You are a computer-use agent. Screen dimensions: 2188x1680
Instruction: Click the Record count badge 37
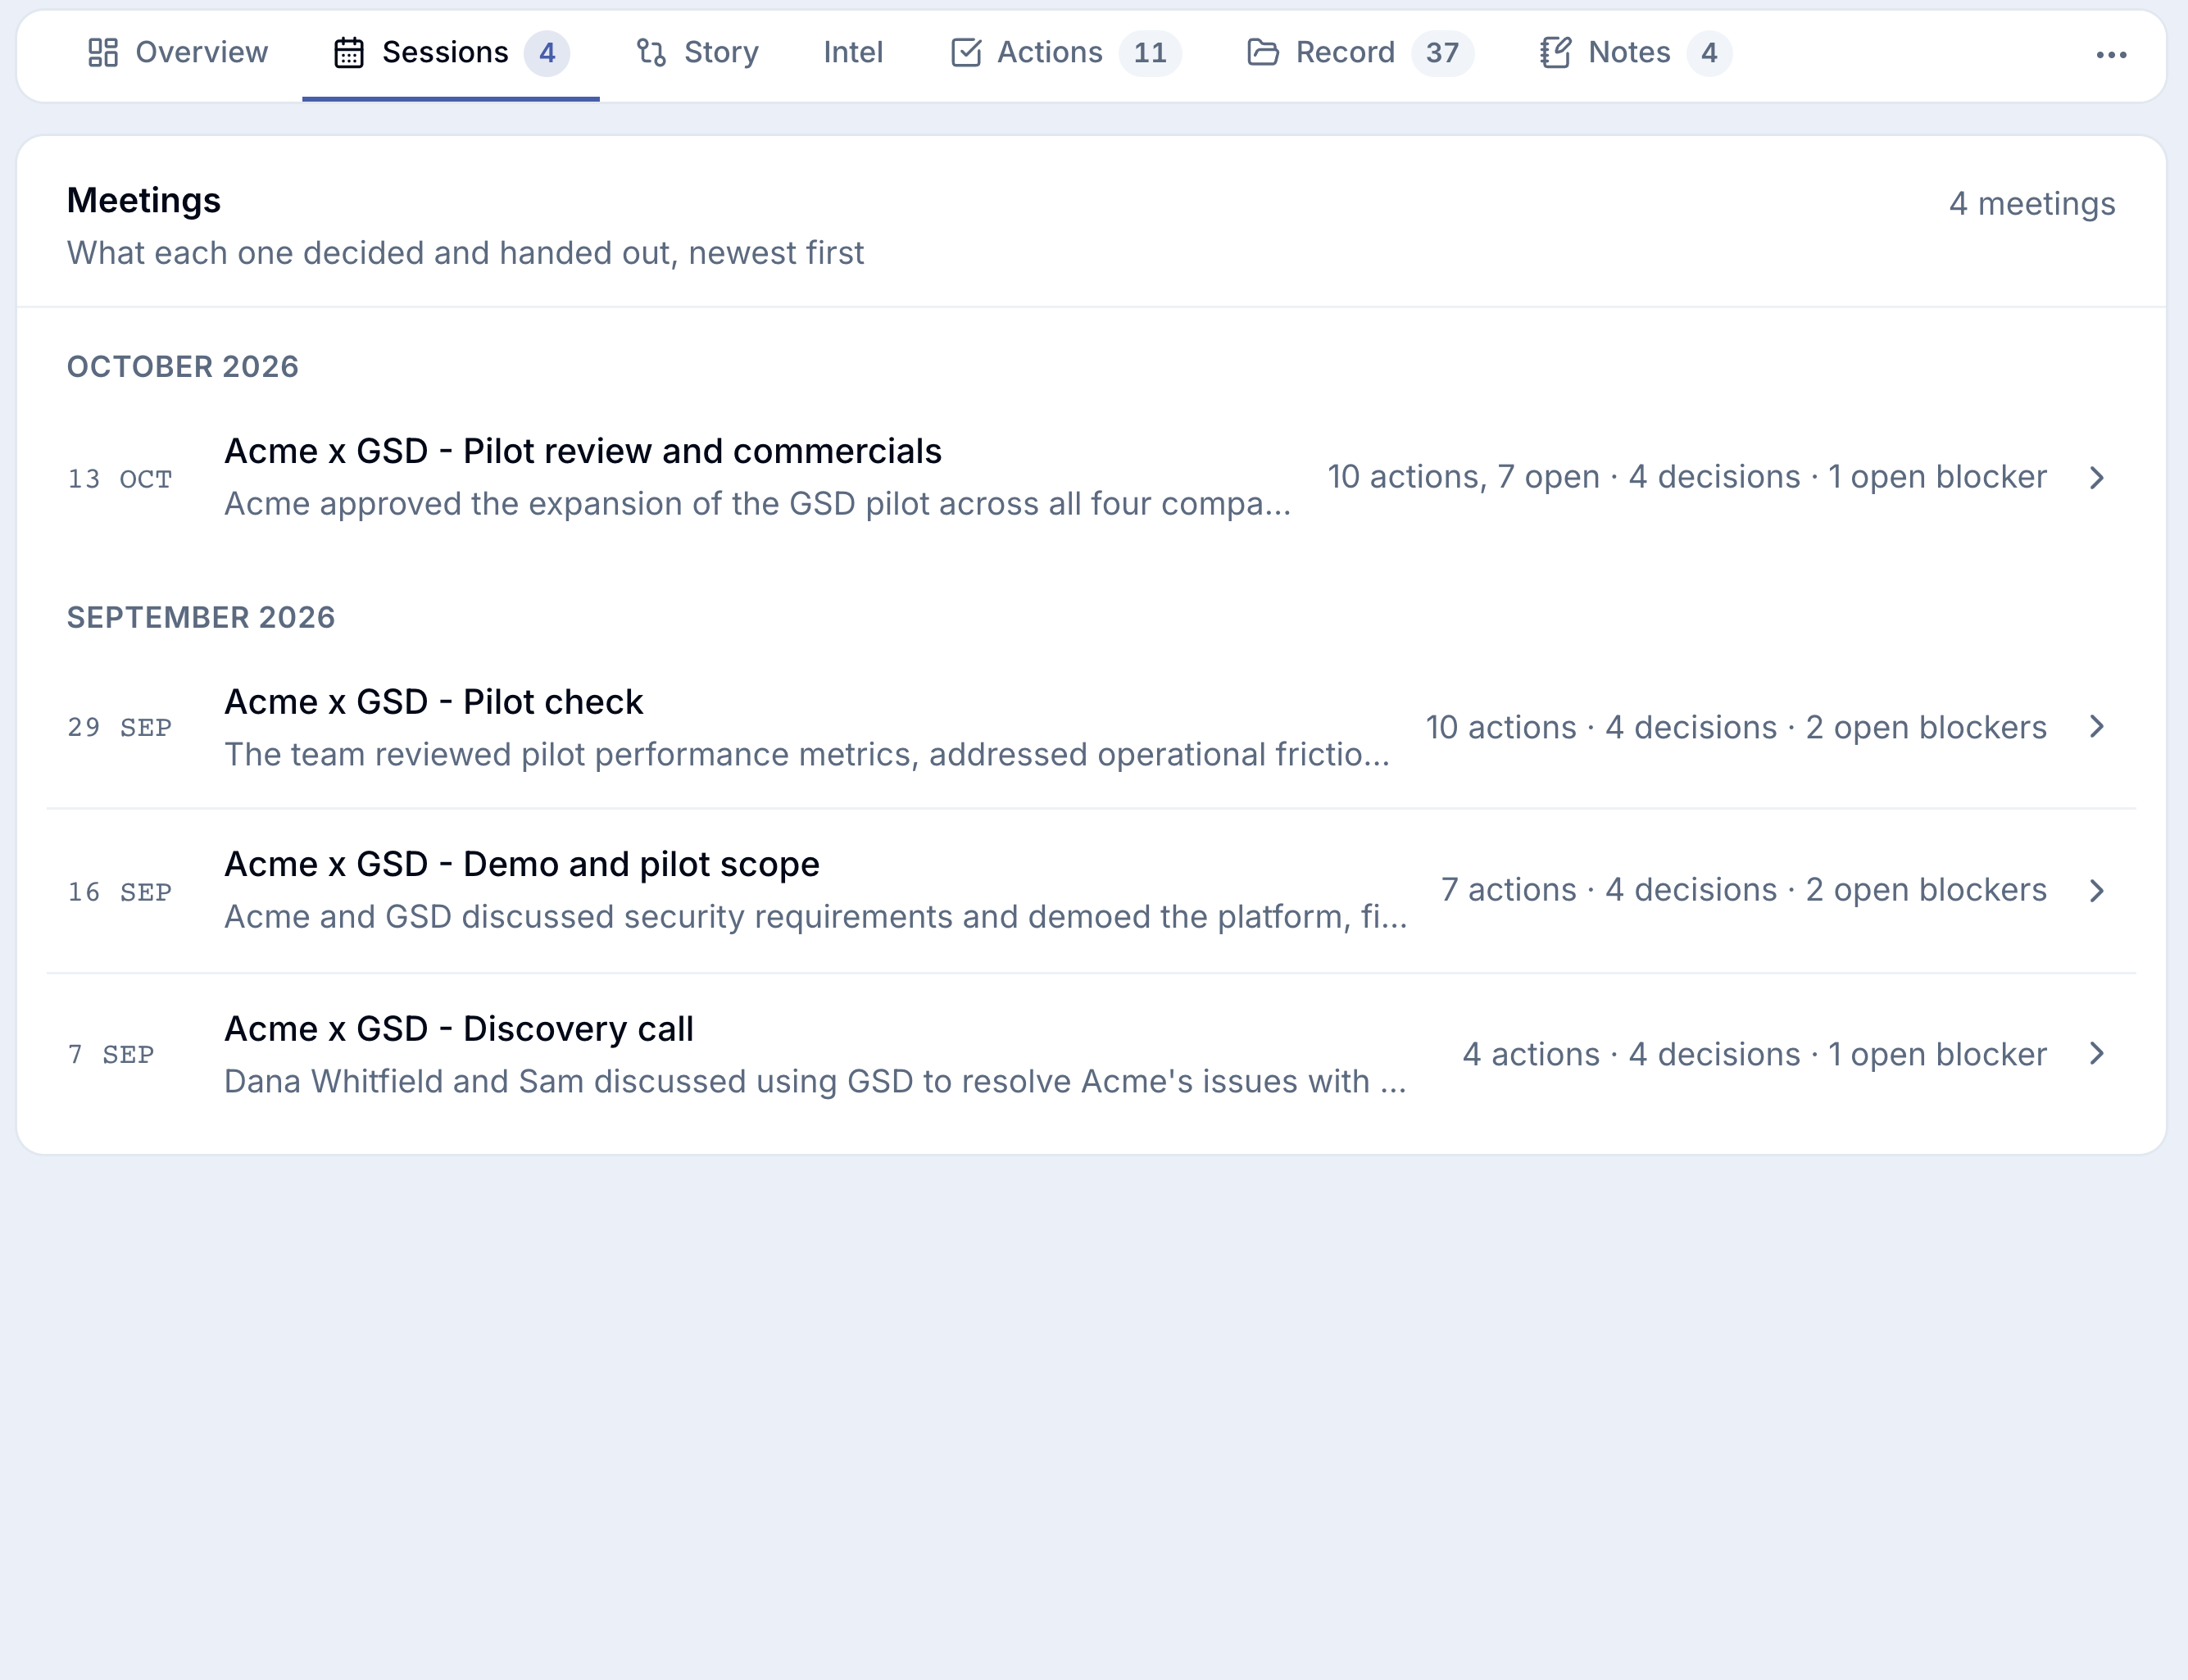pyautogui.click(x=1442, y=53)
